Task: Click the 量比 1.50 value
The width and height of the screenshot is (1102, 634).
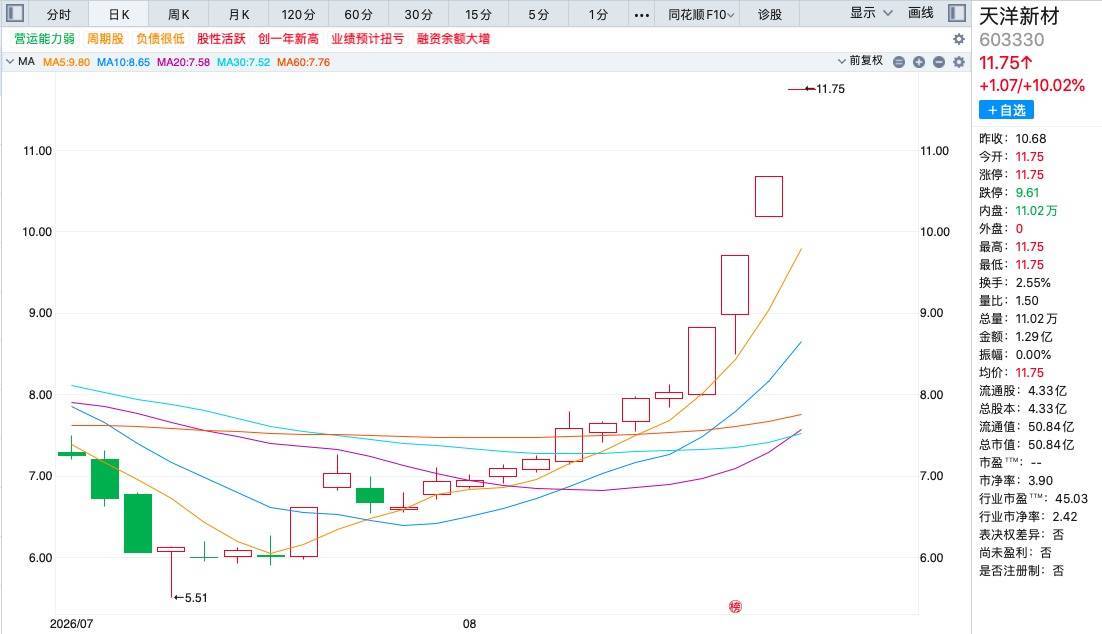Action: pos(1027,301)
